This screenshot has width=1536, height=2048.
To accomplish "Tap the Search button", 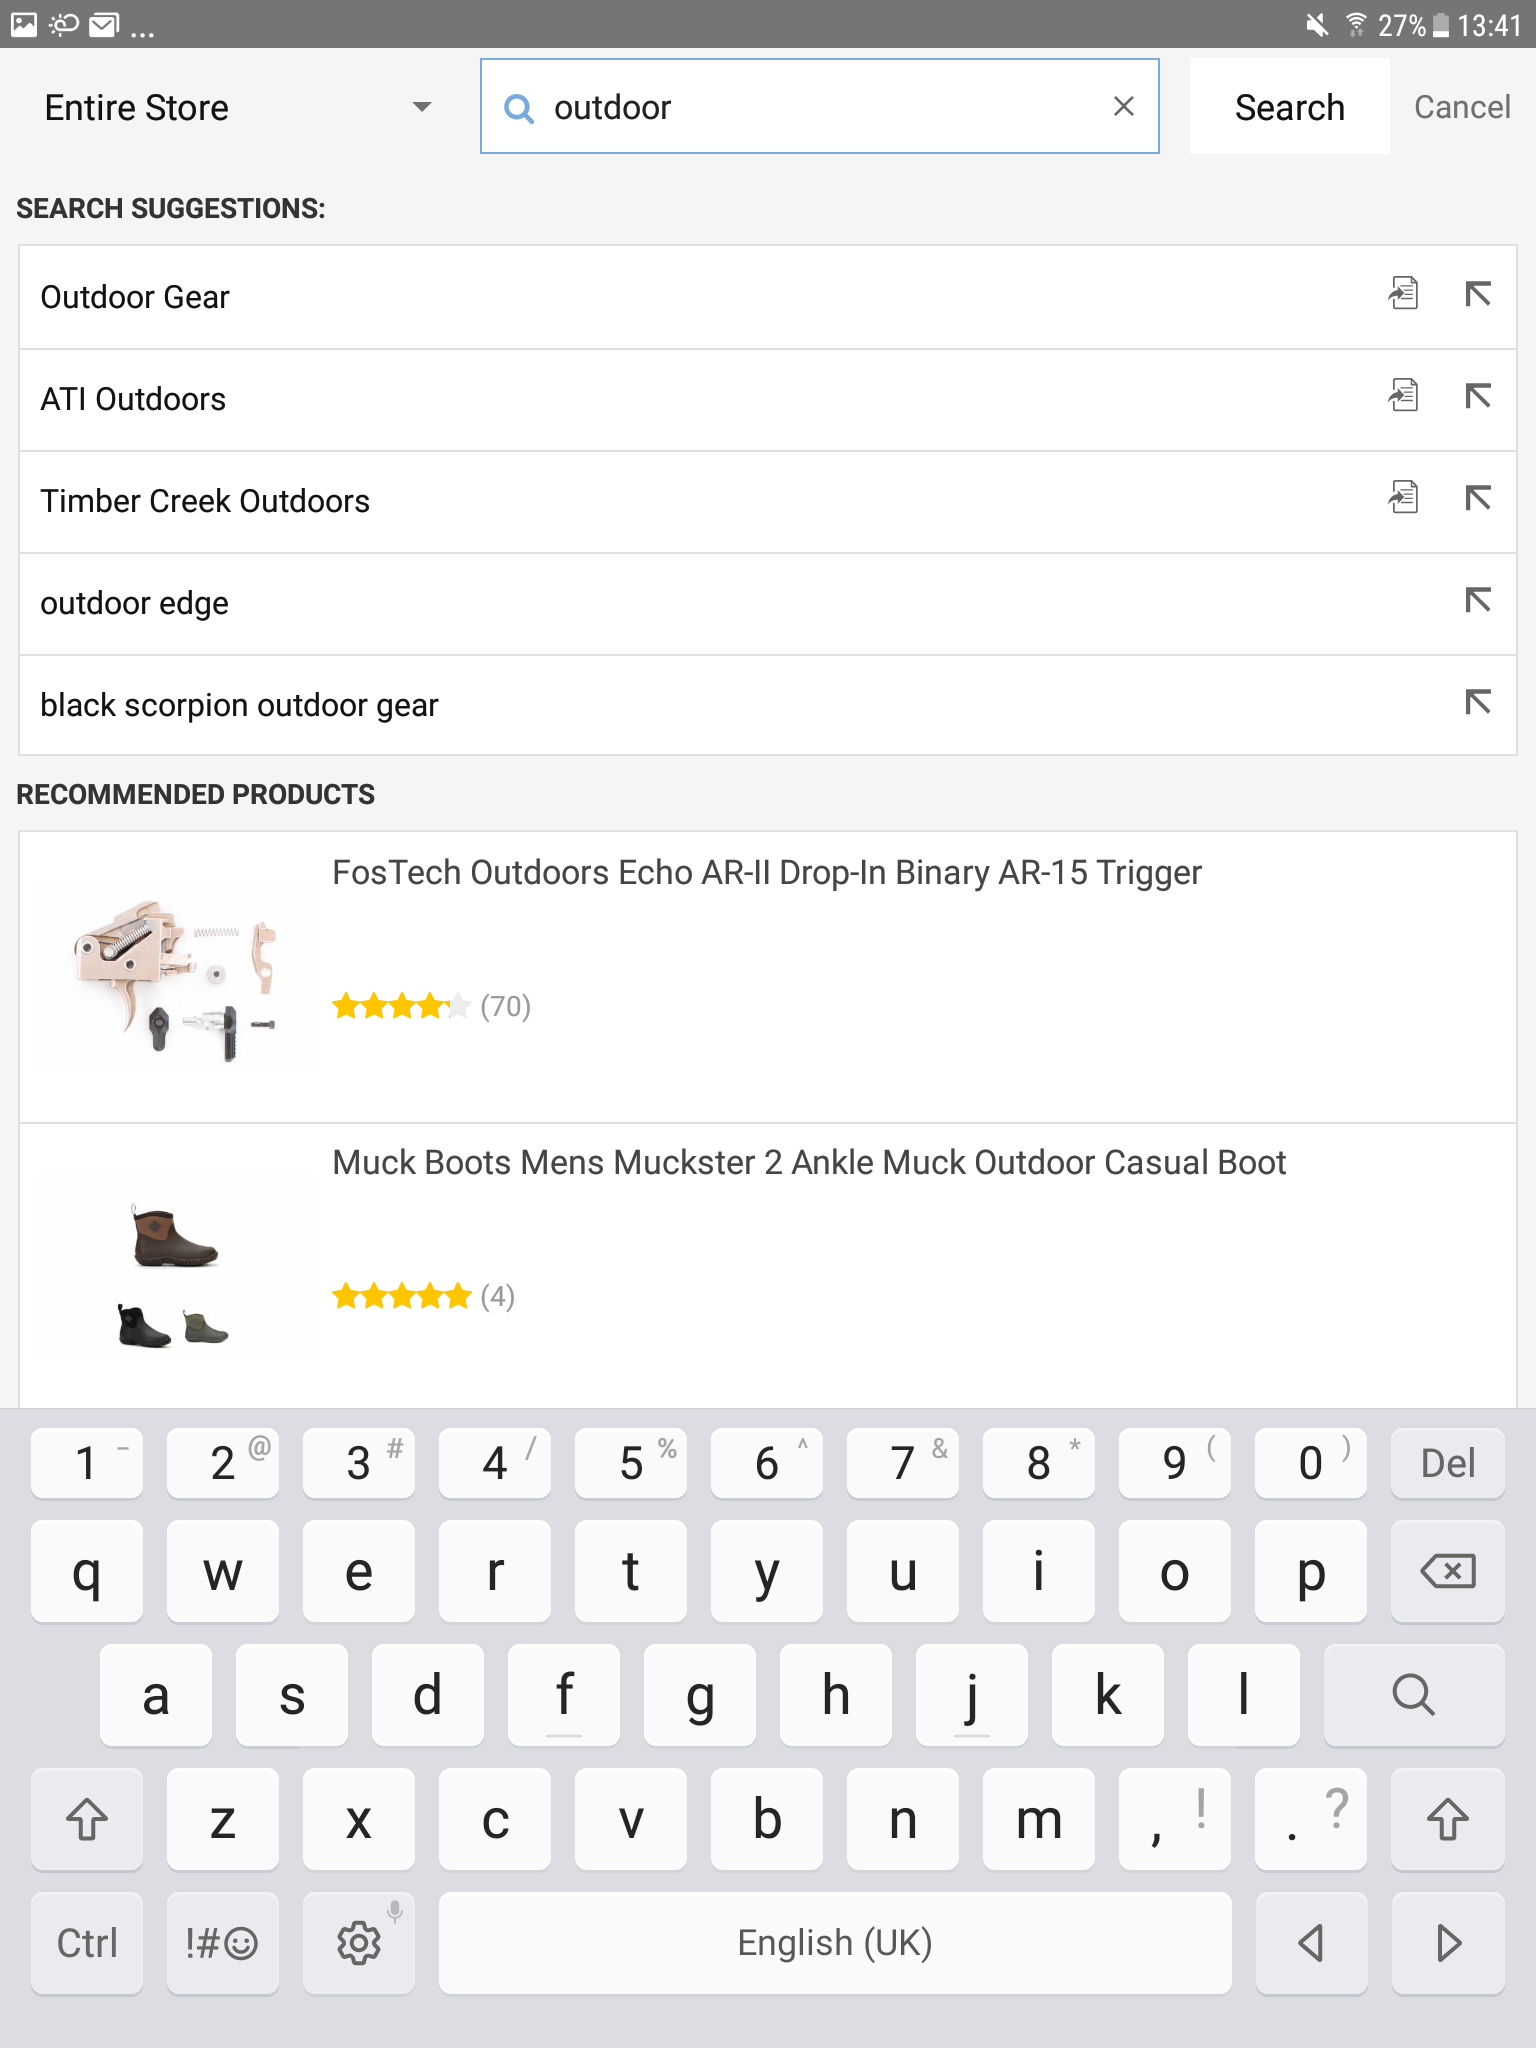I will coord(1289,107).
